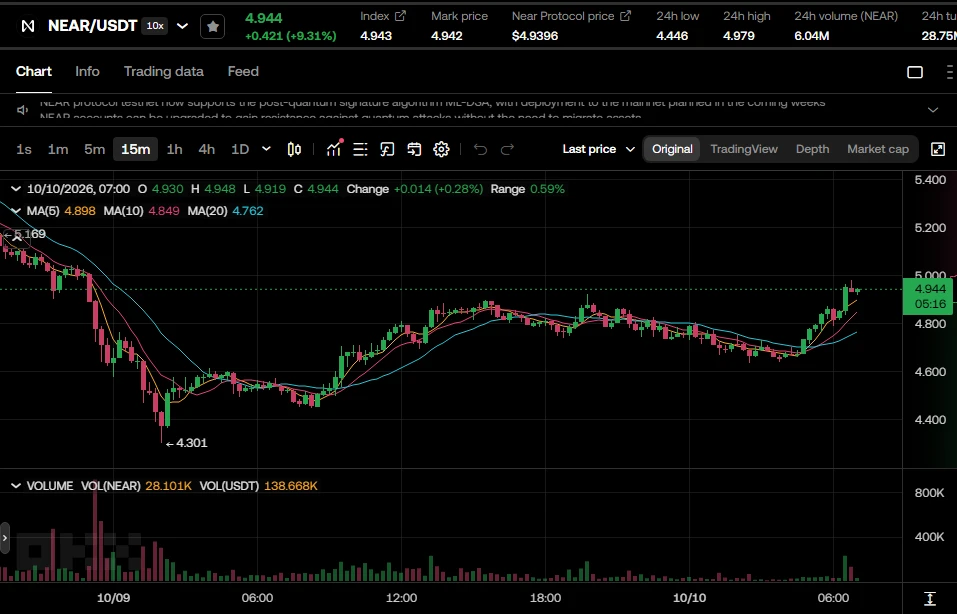This screenshot has width=957, height=614.
Task: Switch chart interval to 5m
Action: pos(95,149)
